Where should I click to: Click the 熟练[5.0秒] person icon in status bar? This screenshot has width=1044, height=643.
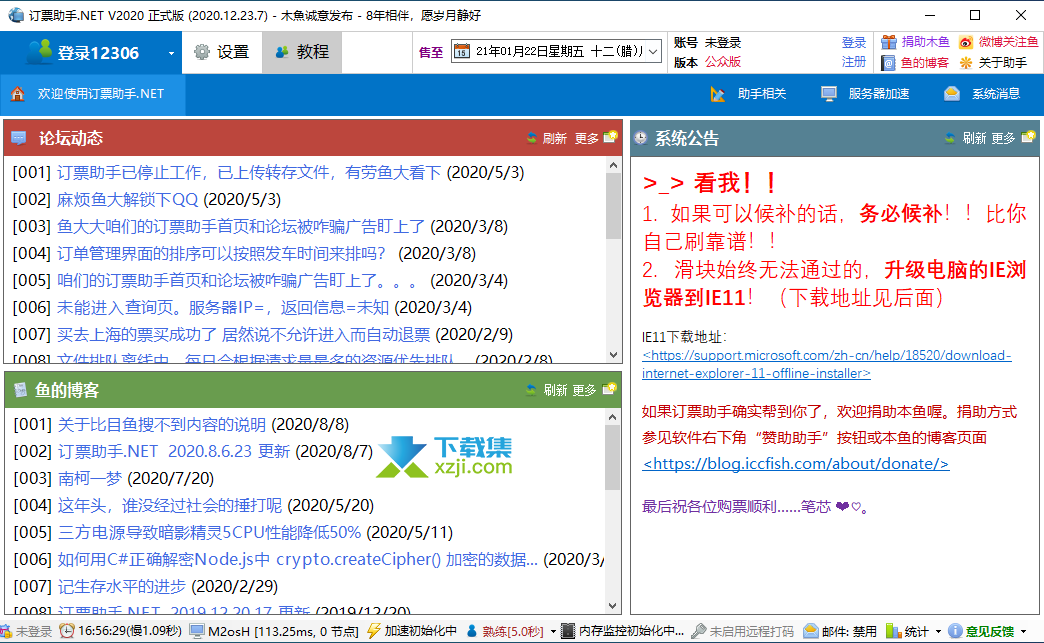[471, 631]
